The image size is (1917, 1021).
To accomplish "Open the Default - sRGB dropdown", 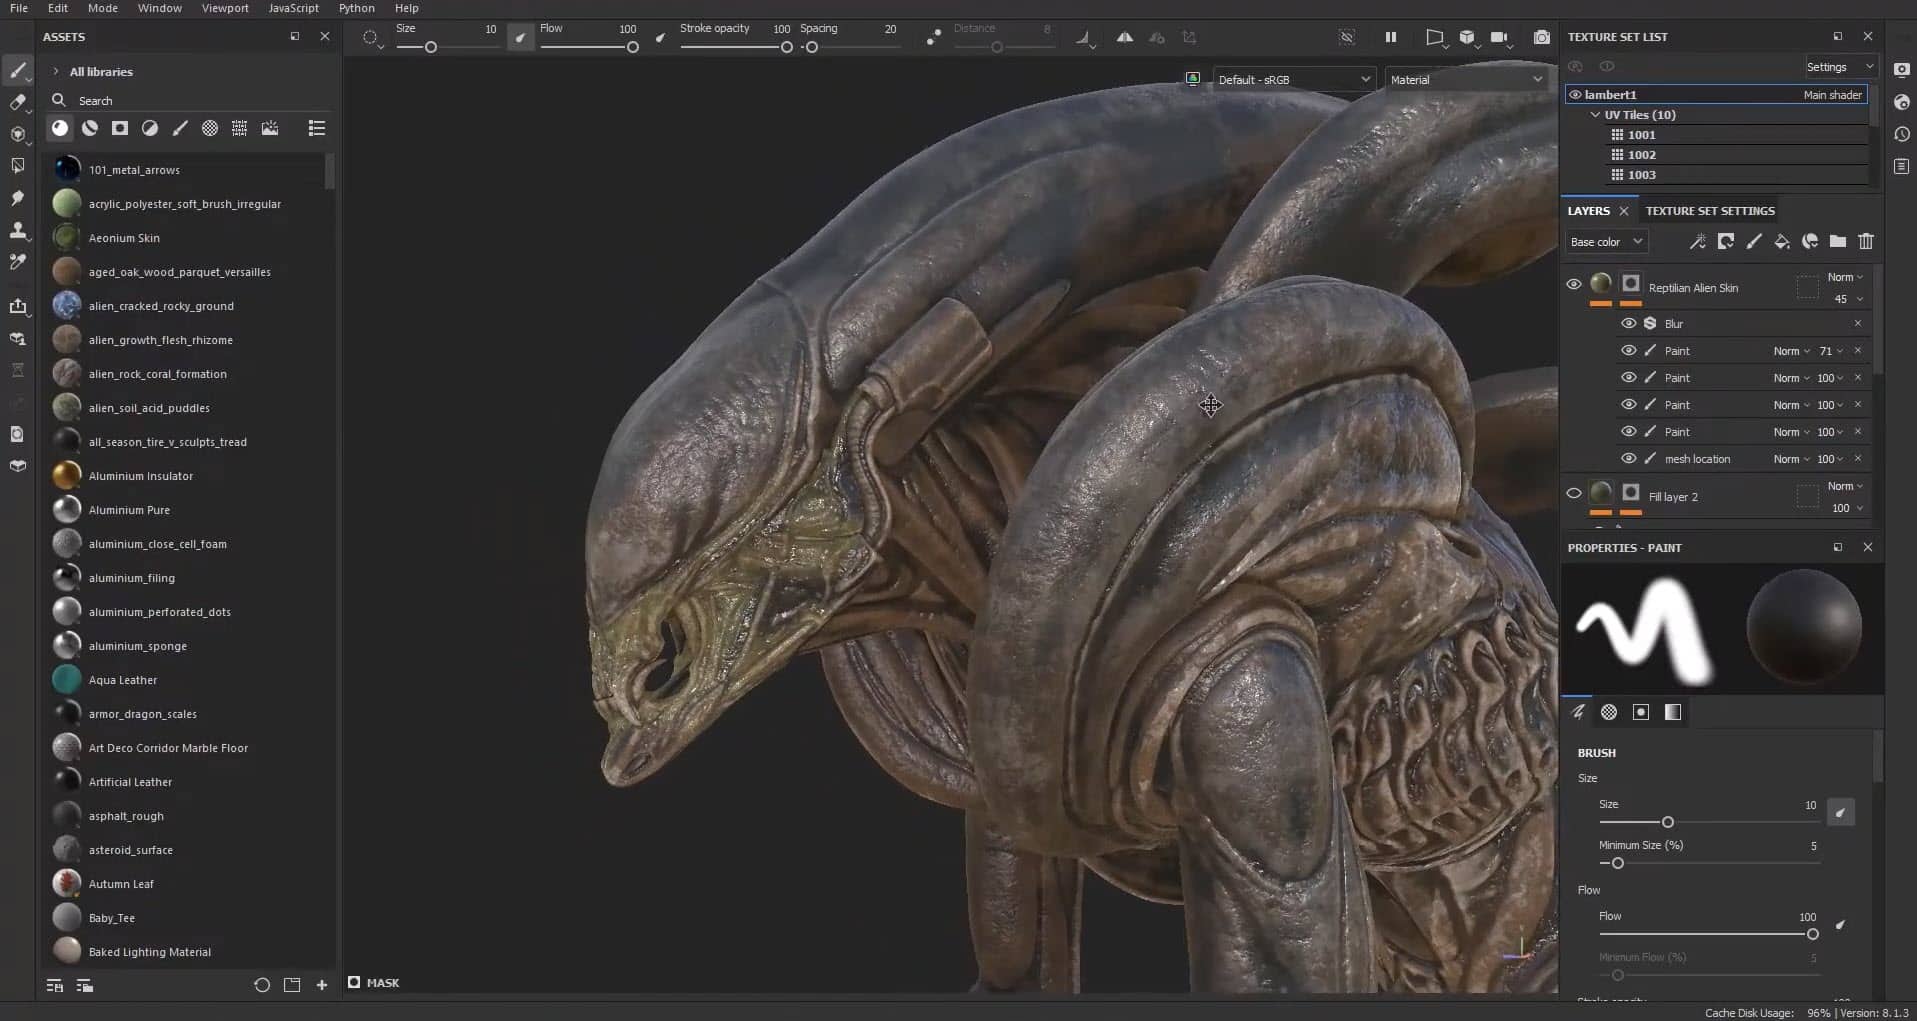I will click(x=1292, y=79).
